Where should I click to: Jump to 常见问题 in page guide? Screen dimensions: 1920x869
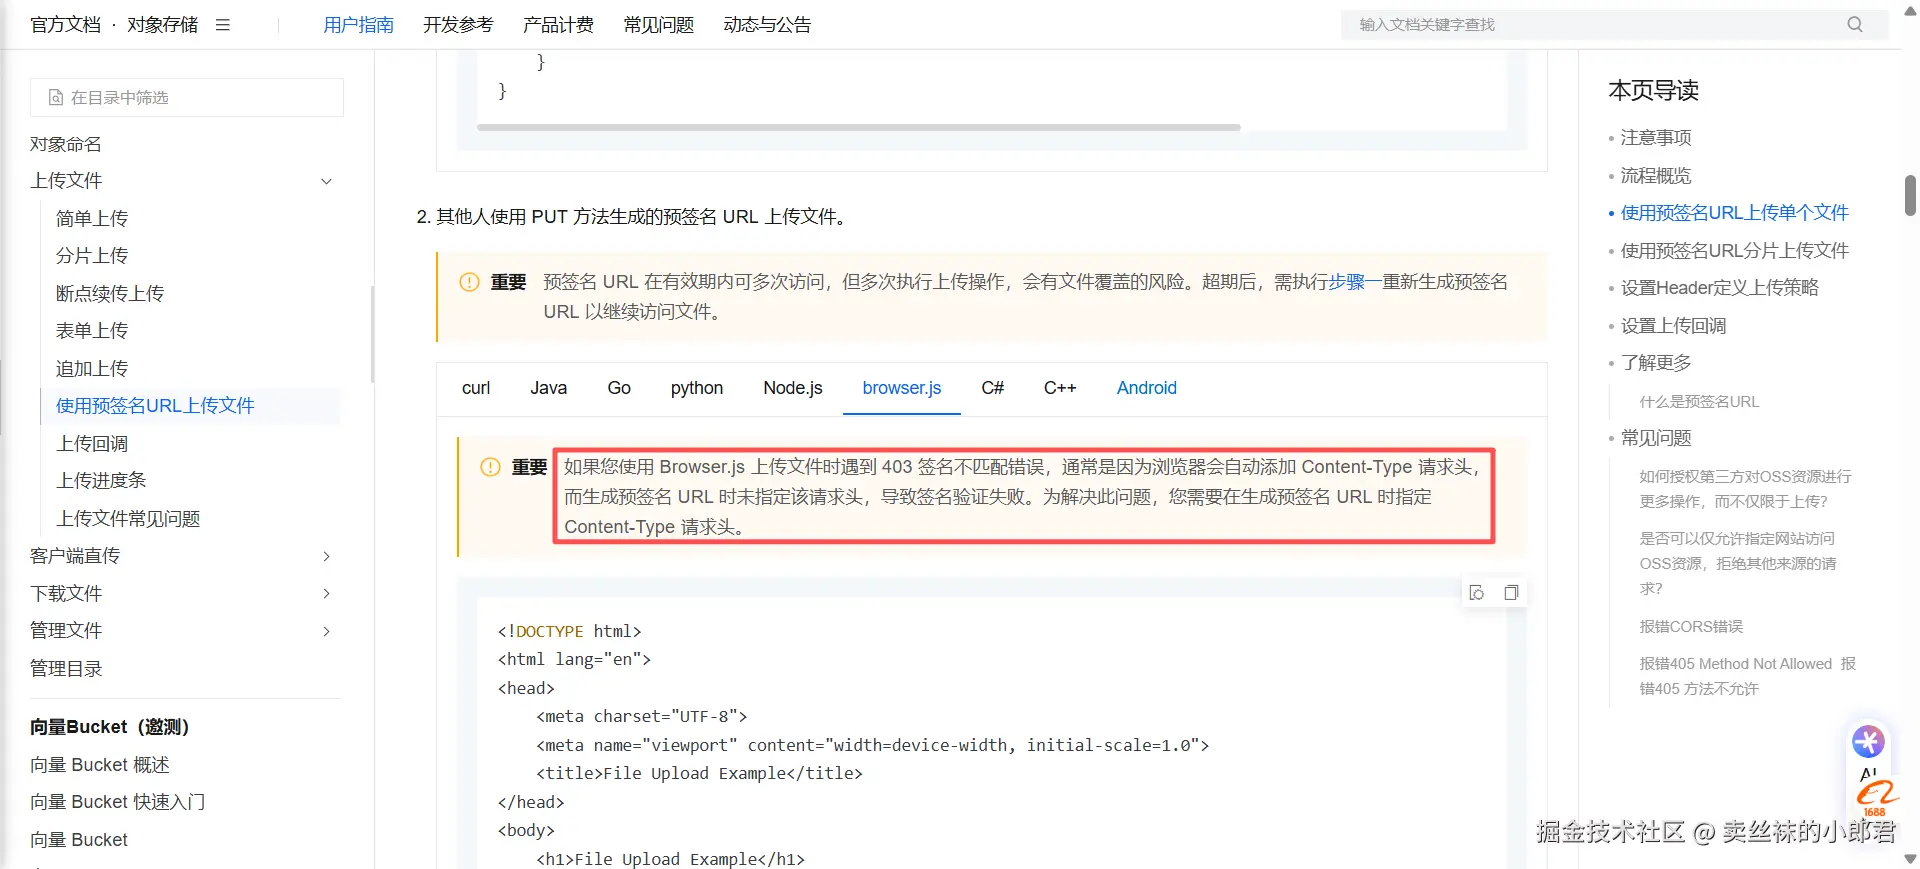1655,438
